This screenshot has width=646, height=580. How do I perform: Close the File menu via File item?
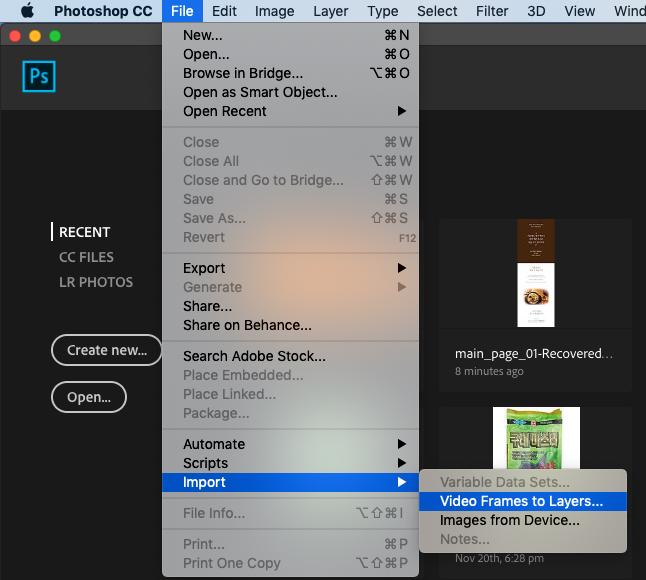[x=182, y=11]
